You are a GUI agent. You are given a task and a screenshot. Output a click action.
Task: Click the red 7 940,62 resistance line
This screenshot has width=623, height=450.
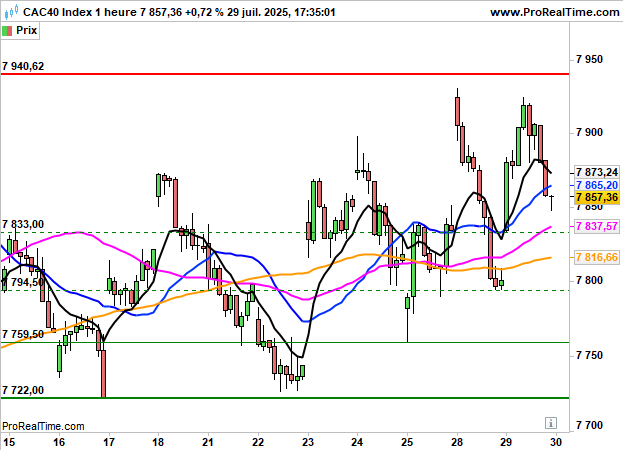pos(284,74)
